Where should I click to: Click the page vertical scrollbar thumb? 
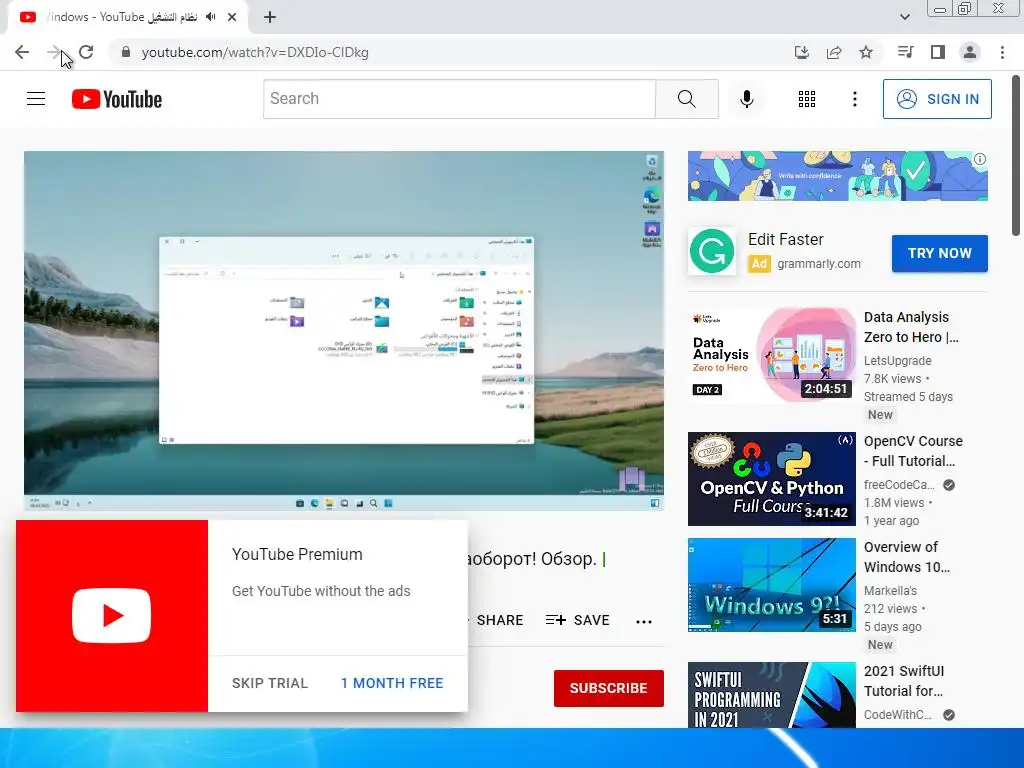1016,155
